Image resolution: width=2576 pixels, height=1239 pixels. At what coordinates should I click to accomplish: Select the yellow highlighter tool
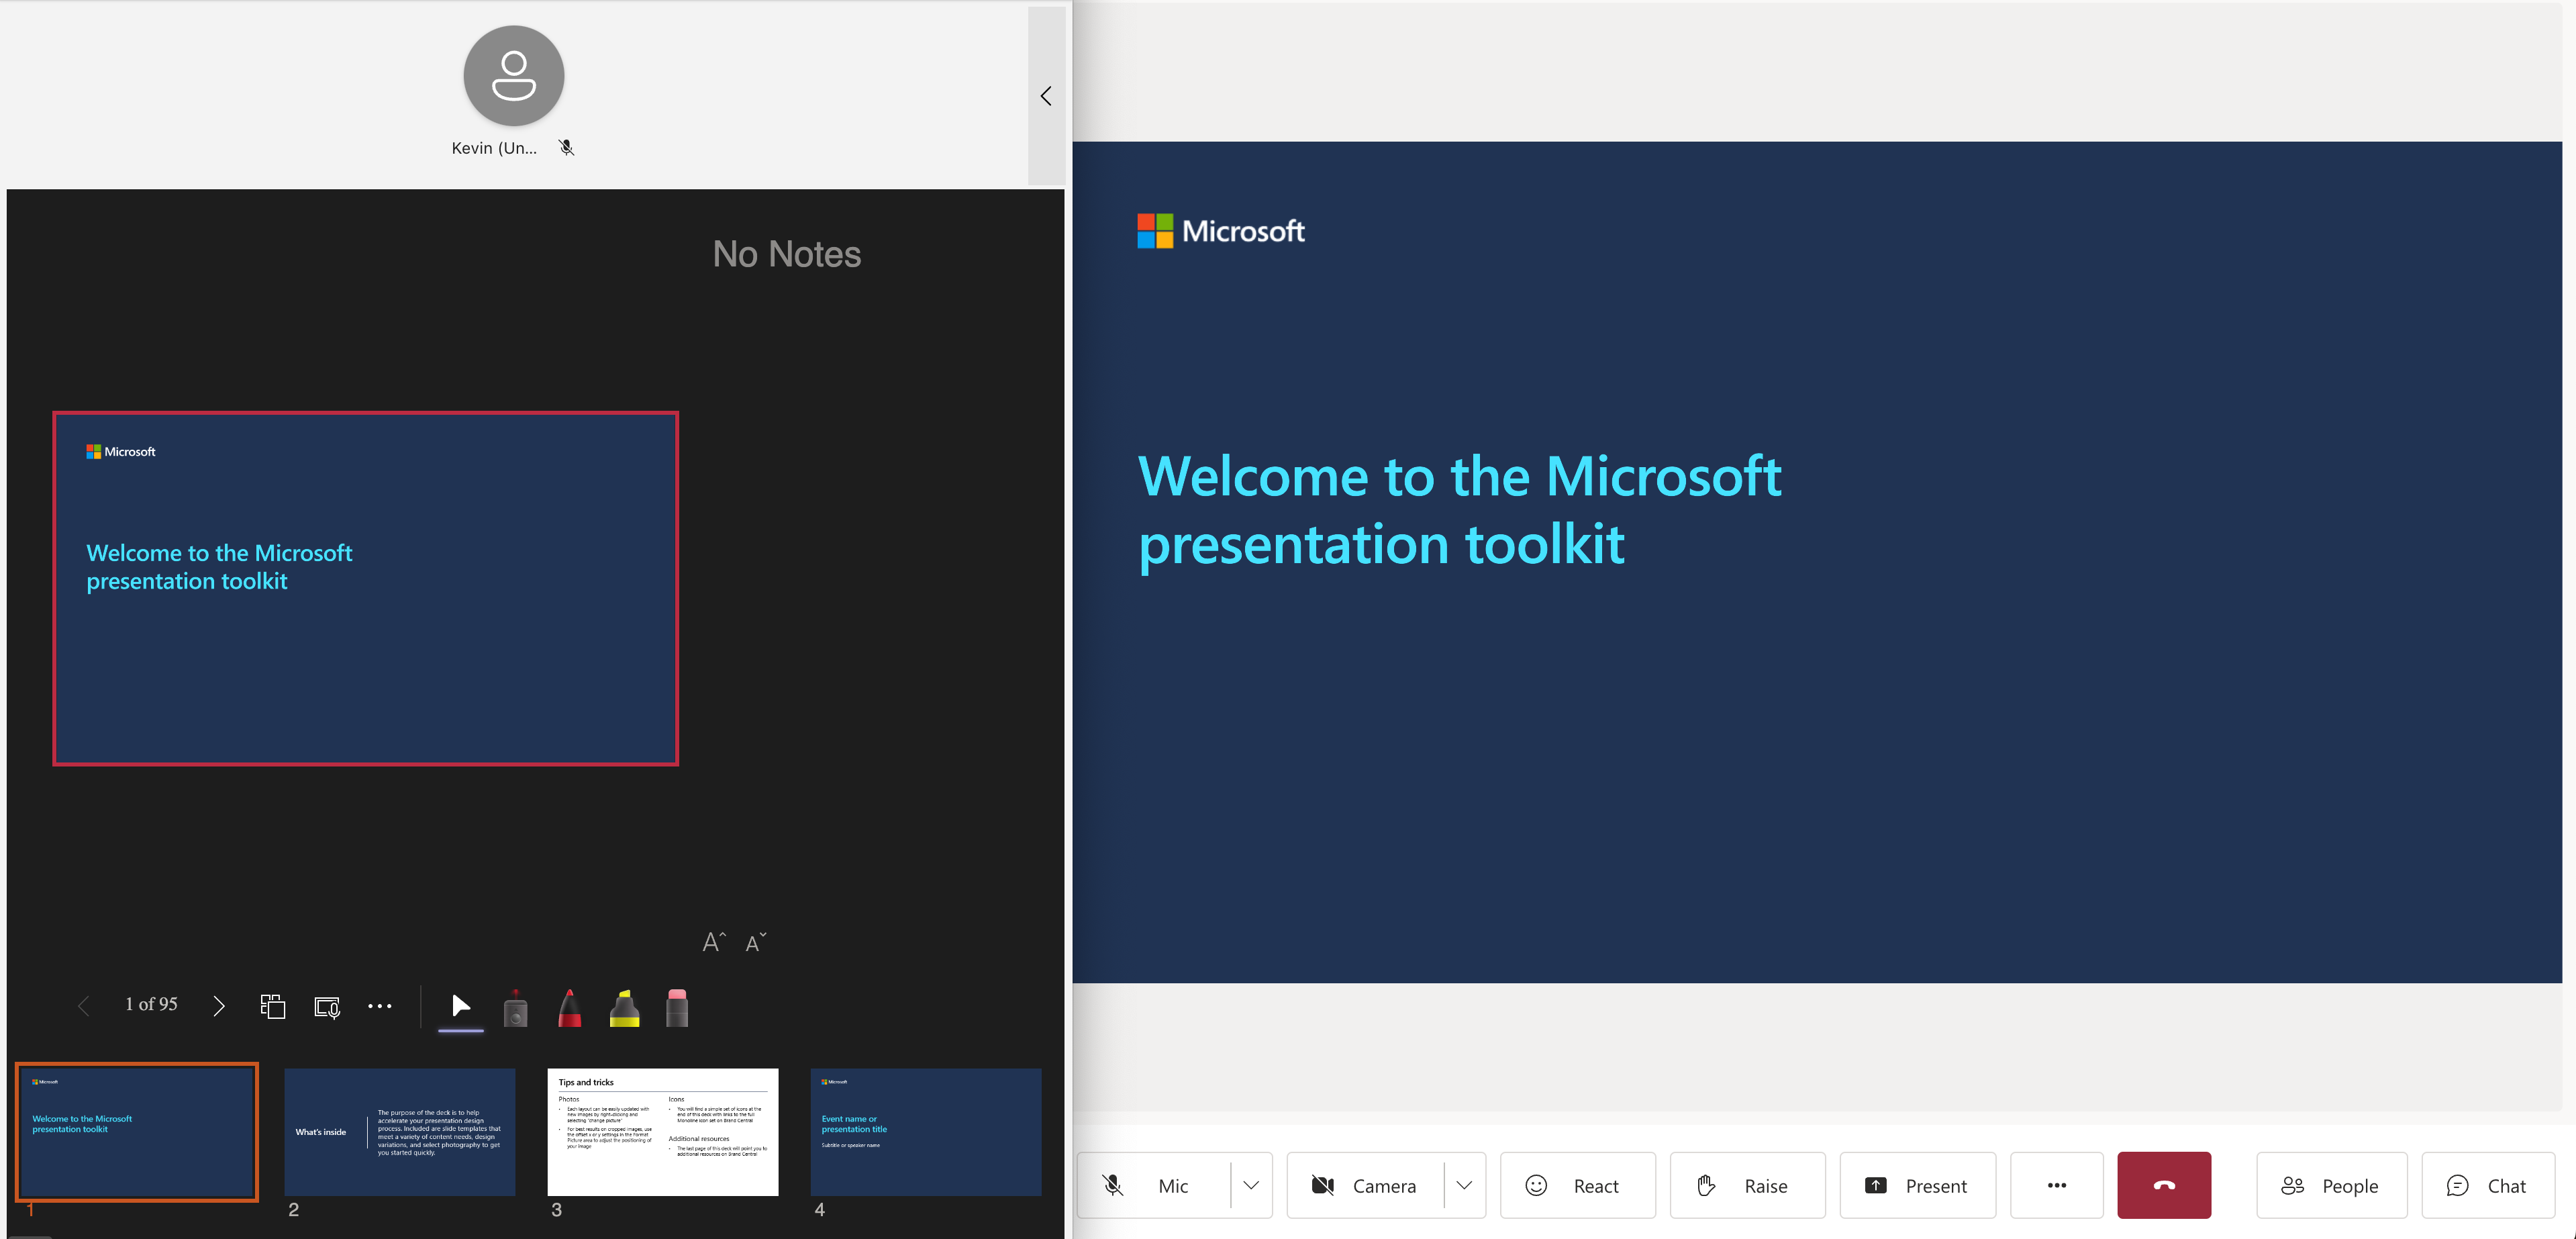click(x=624, y=1008)
